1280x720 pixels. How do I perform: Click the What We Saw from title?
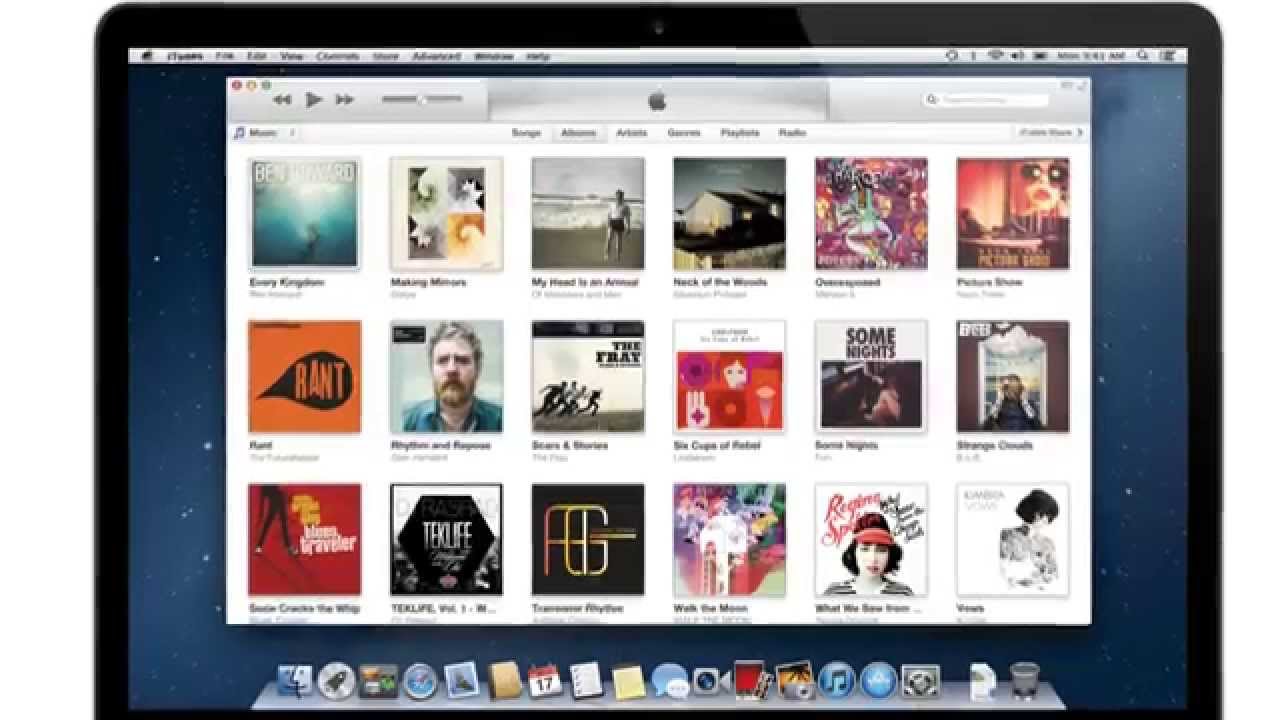[868, 608]
